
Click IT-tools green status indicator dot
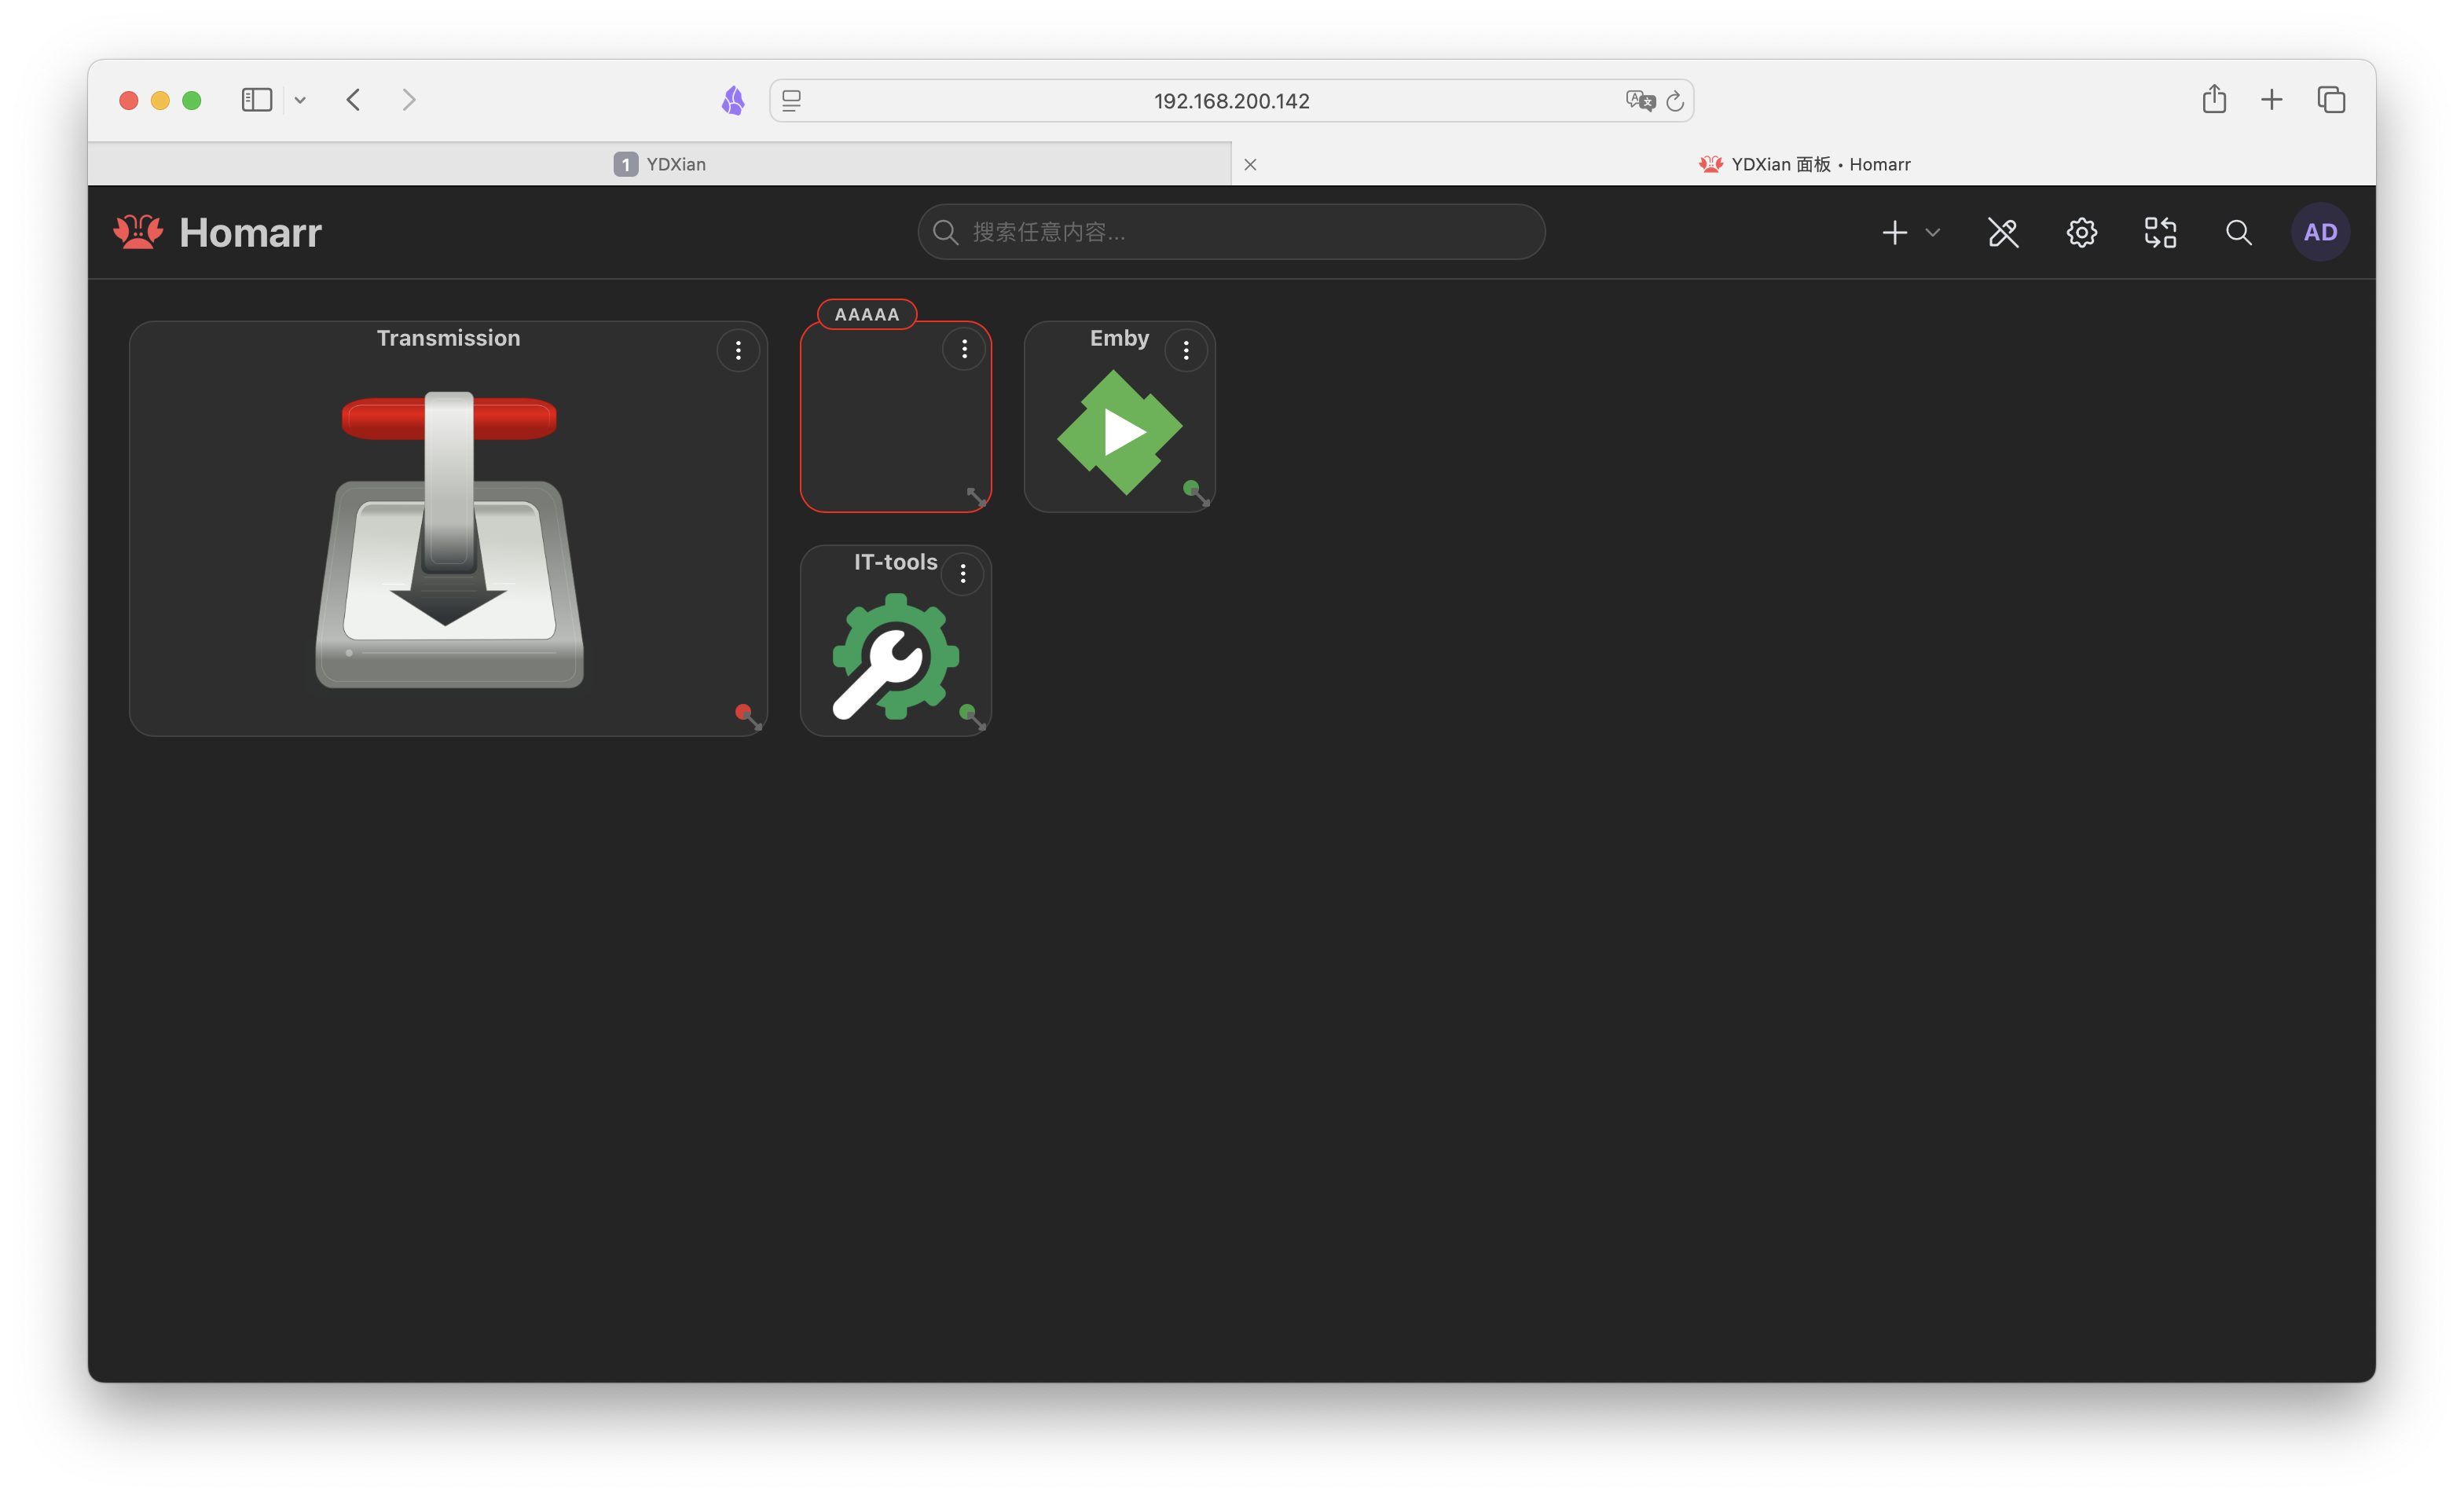coord(966,712)
